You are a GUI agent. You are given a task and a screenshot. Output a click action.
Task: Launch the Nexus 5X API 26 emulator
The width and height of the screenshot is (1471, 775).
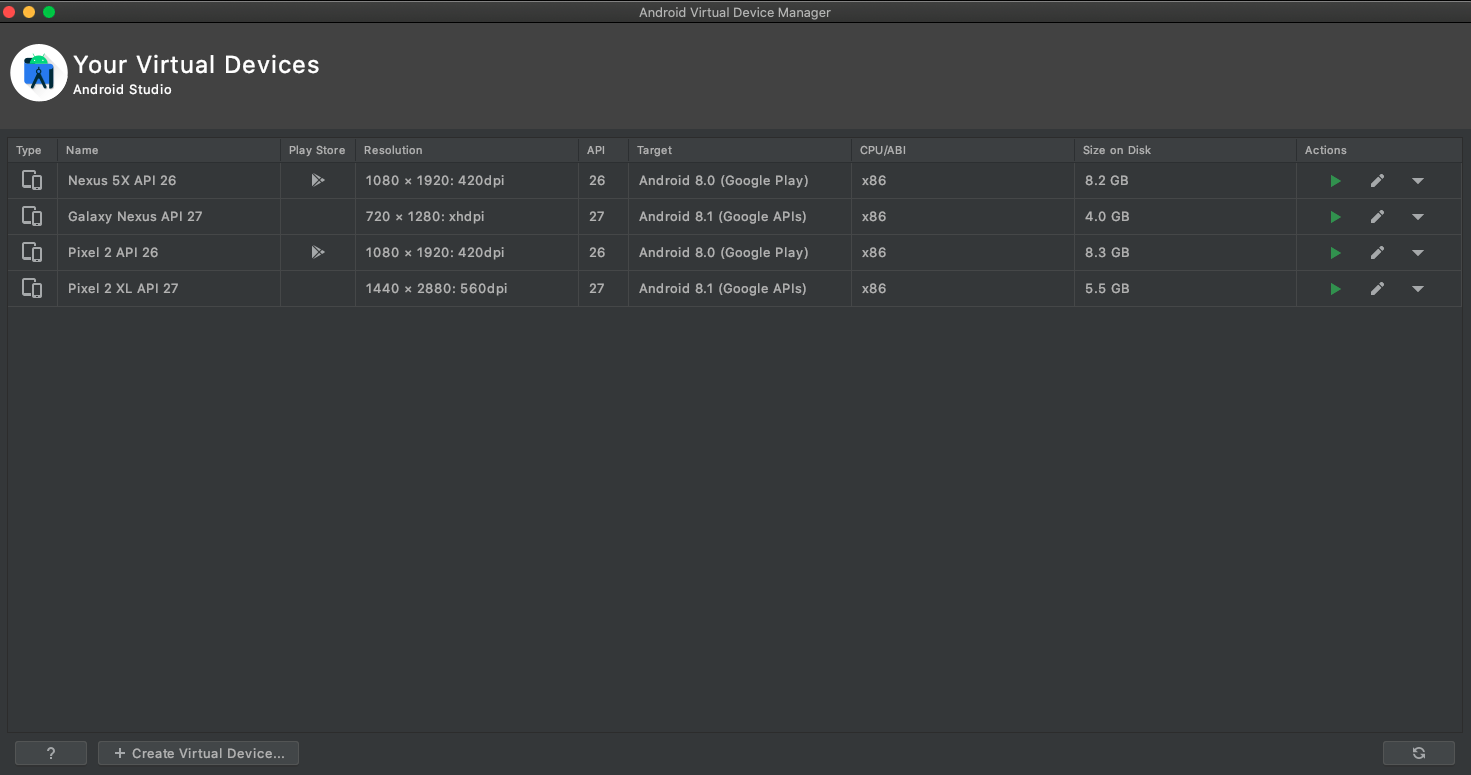click(1335, 181)
